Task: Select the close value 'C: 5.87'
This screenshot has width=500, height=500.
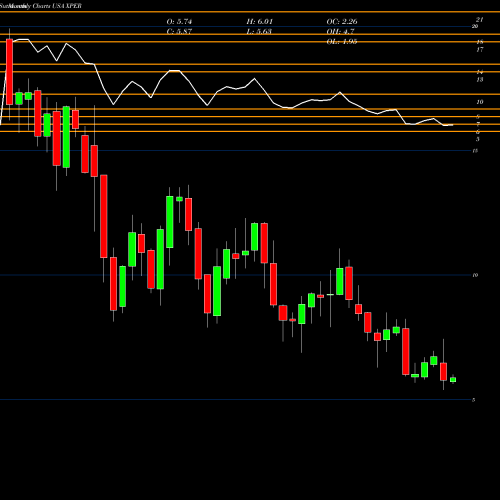Action: 179,32
